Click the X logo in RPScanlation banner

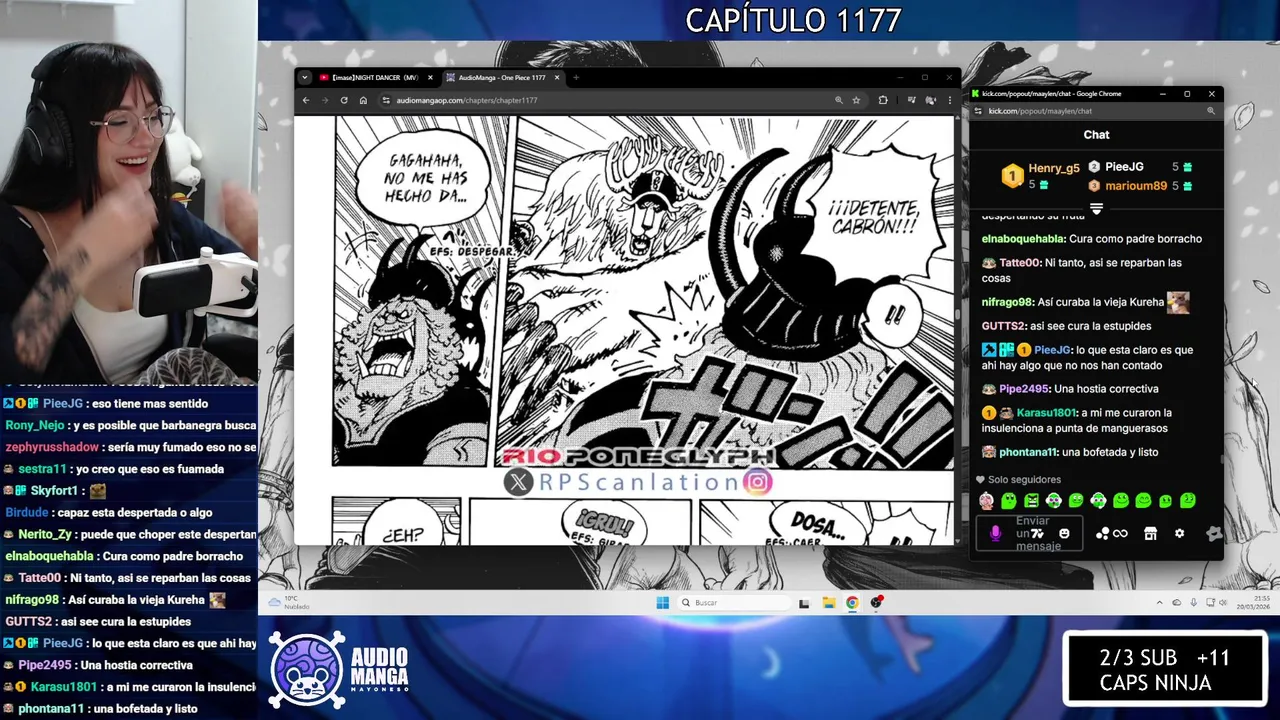[x=518, y=483]
